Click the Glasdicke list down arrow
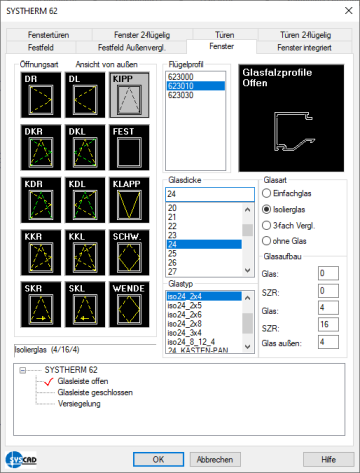 click(x=247, y=271)
